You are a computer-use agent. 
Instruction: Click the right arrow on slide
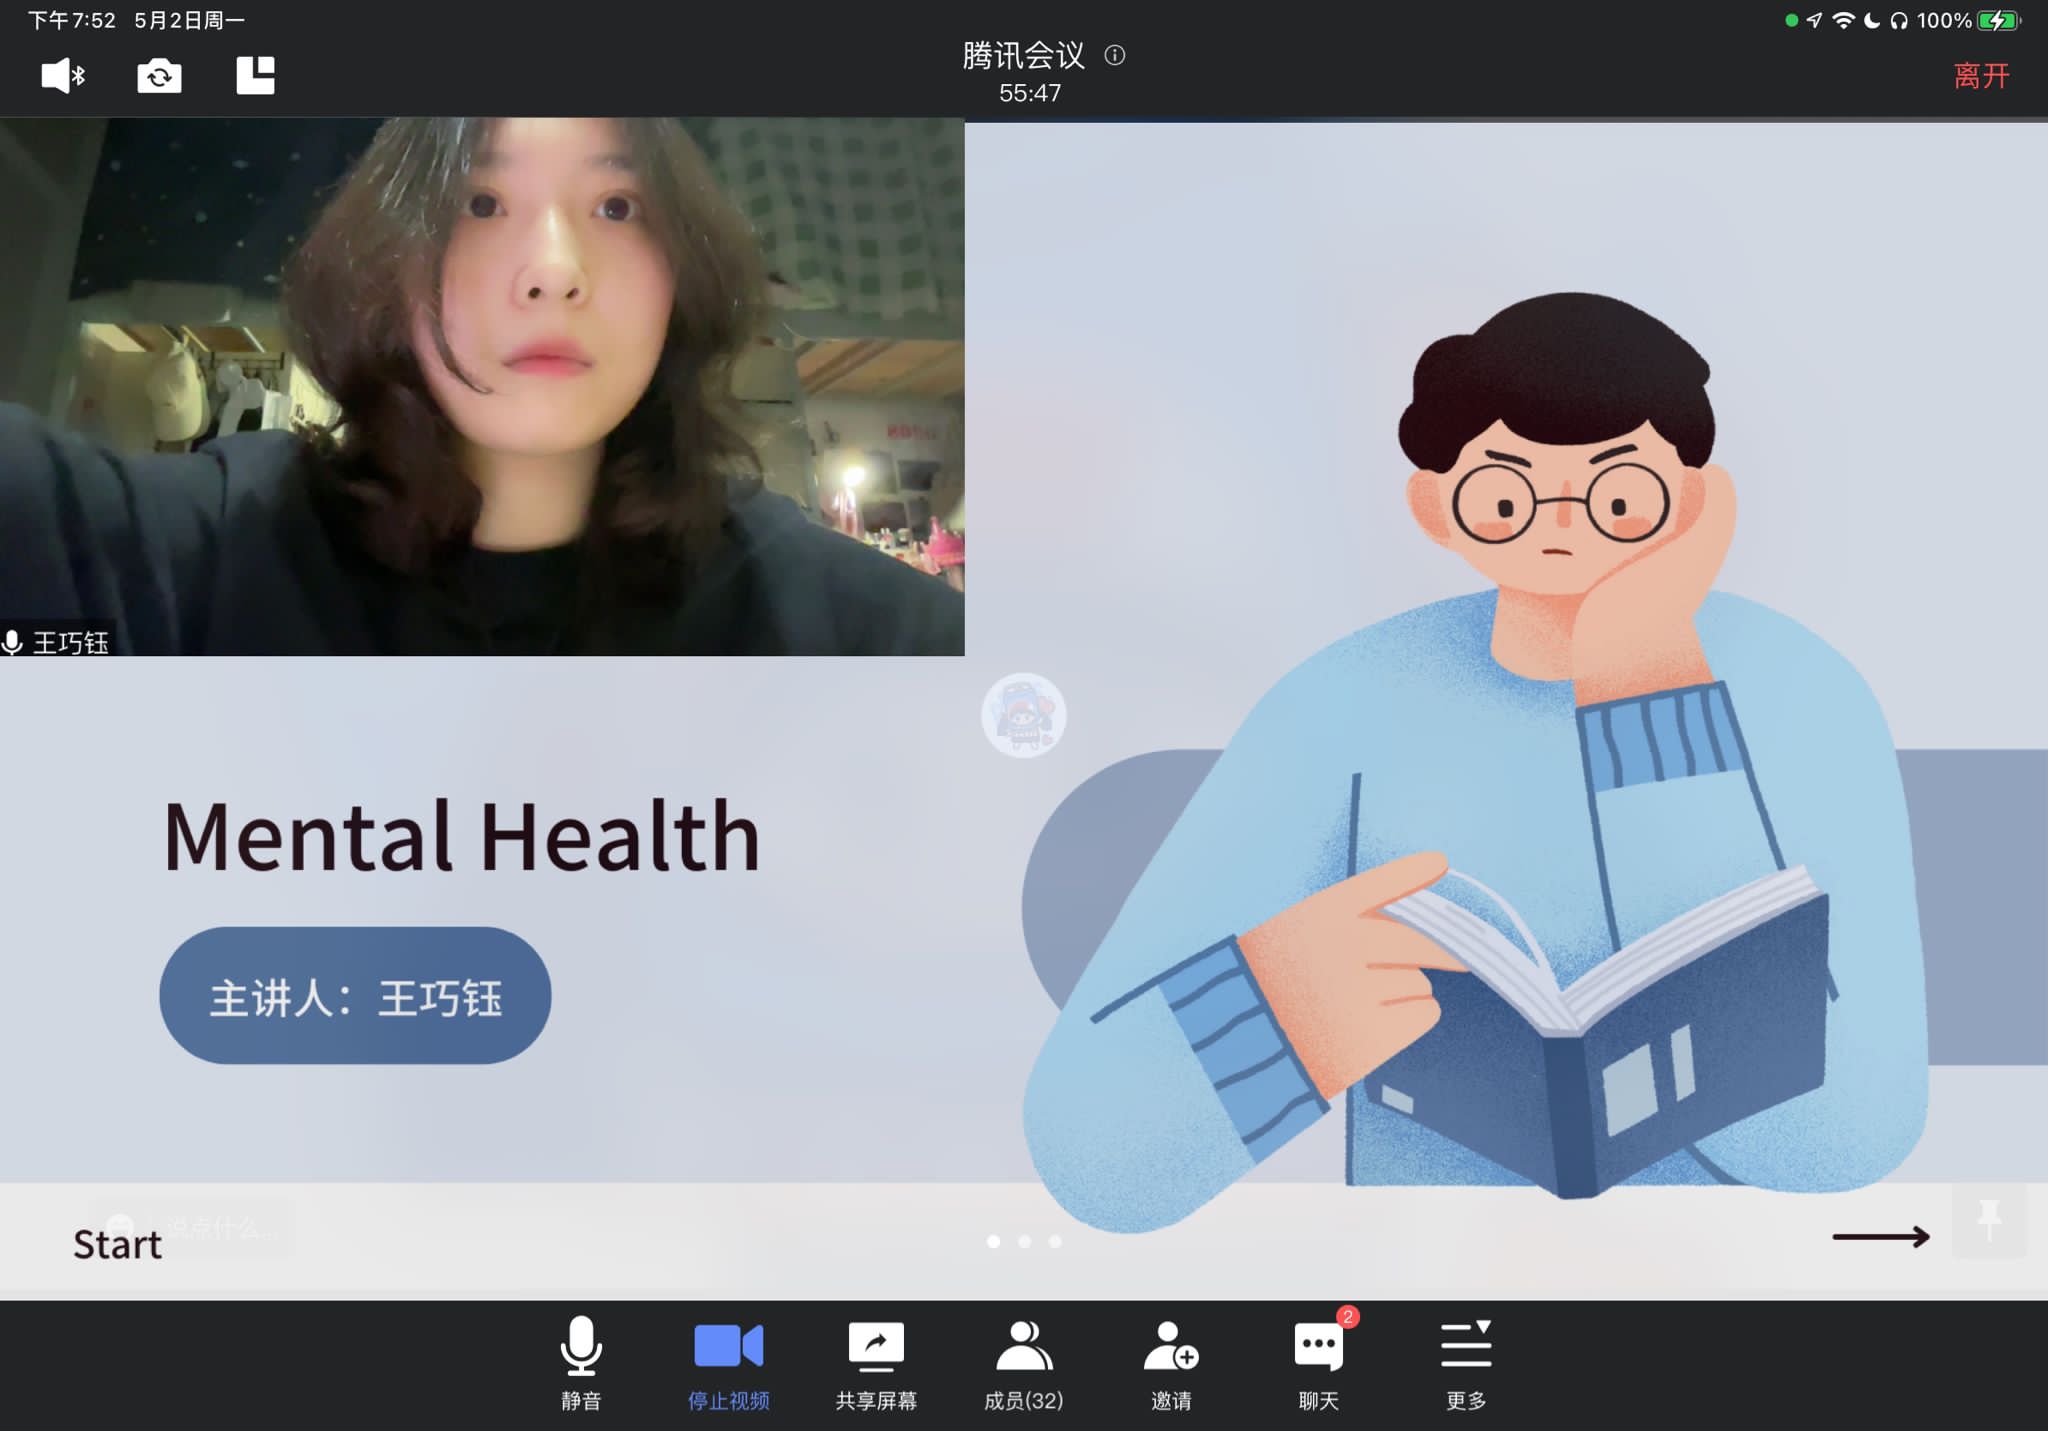(x=1880, y=1238)
